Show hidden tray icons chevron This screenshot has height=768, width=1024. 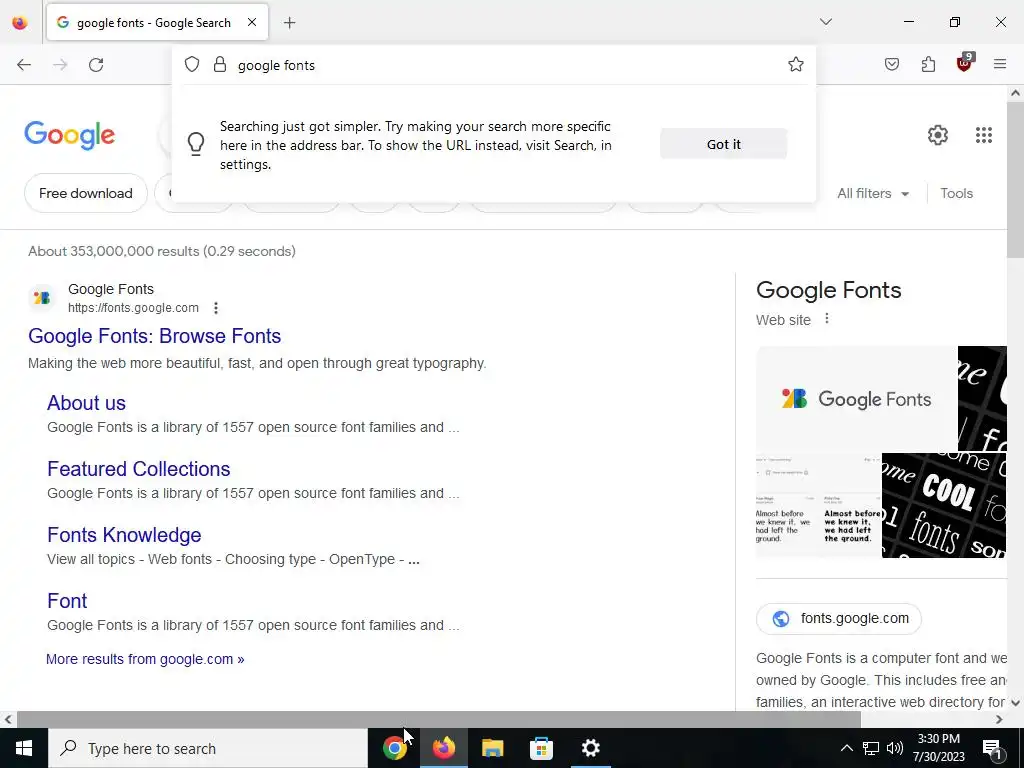click(x=846, y=748)
